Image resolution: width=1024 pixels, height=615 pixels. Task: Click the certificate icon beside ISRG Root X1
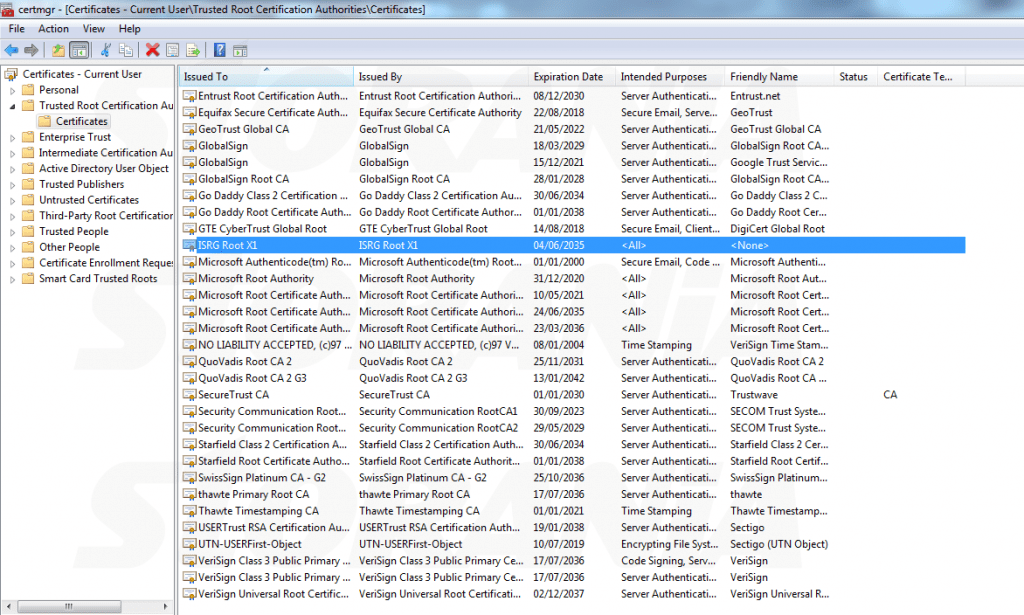tap(190, 245)
